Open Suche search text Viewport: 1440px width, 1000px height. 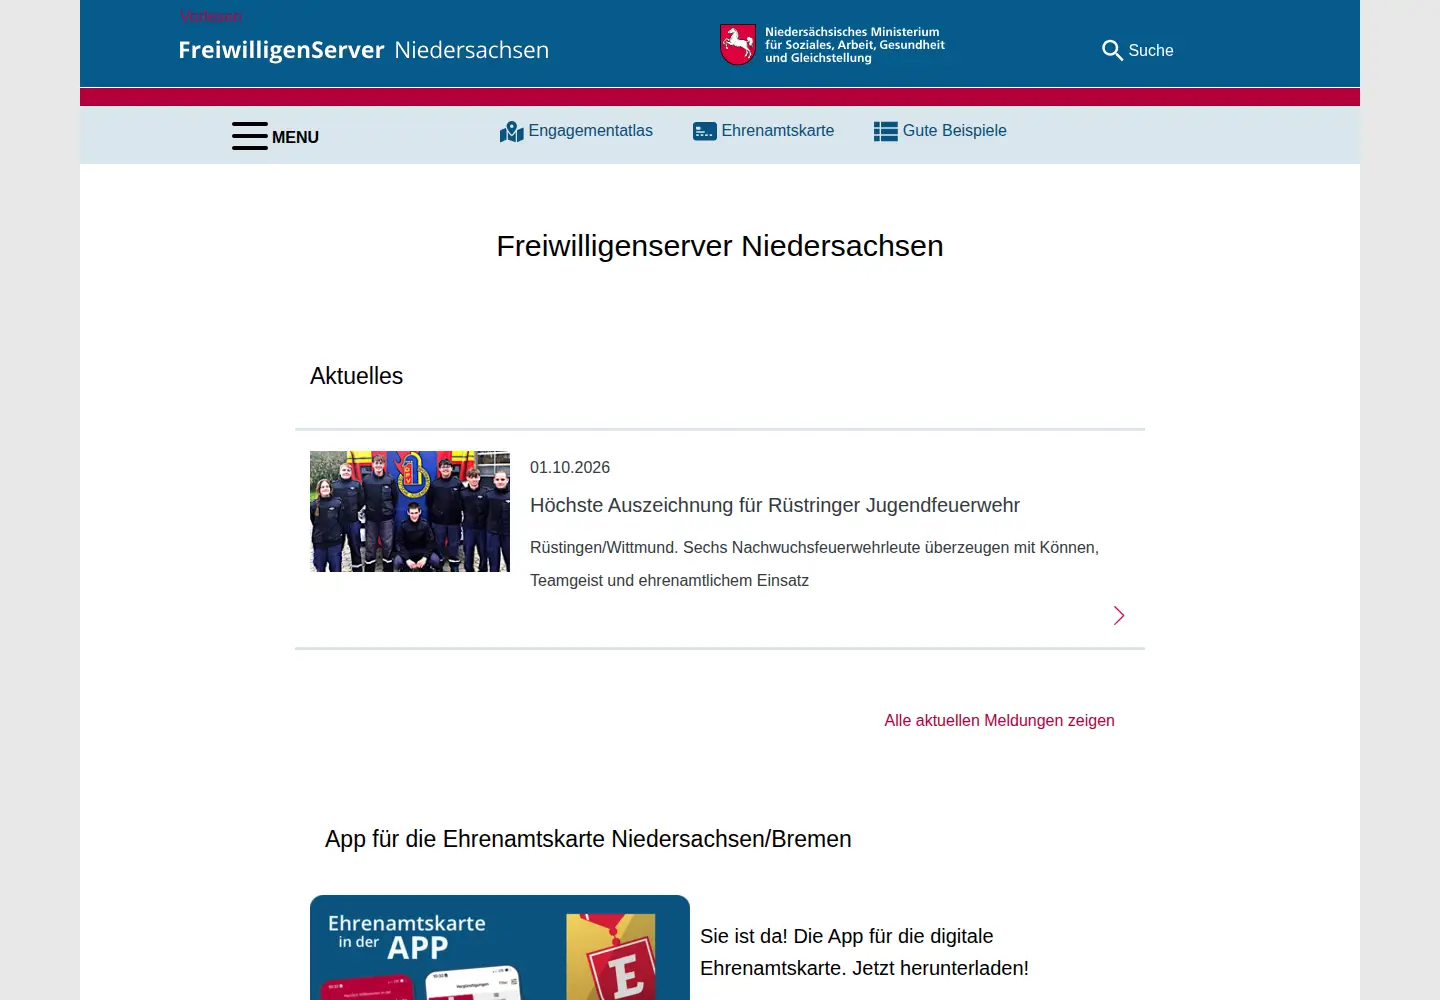coord(1151,50)
